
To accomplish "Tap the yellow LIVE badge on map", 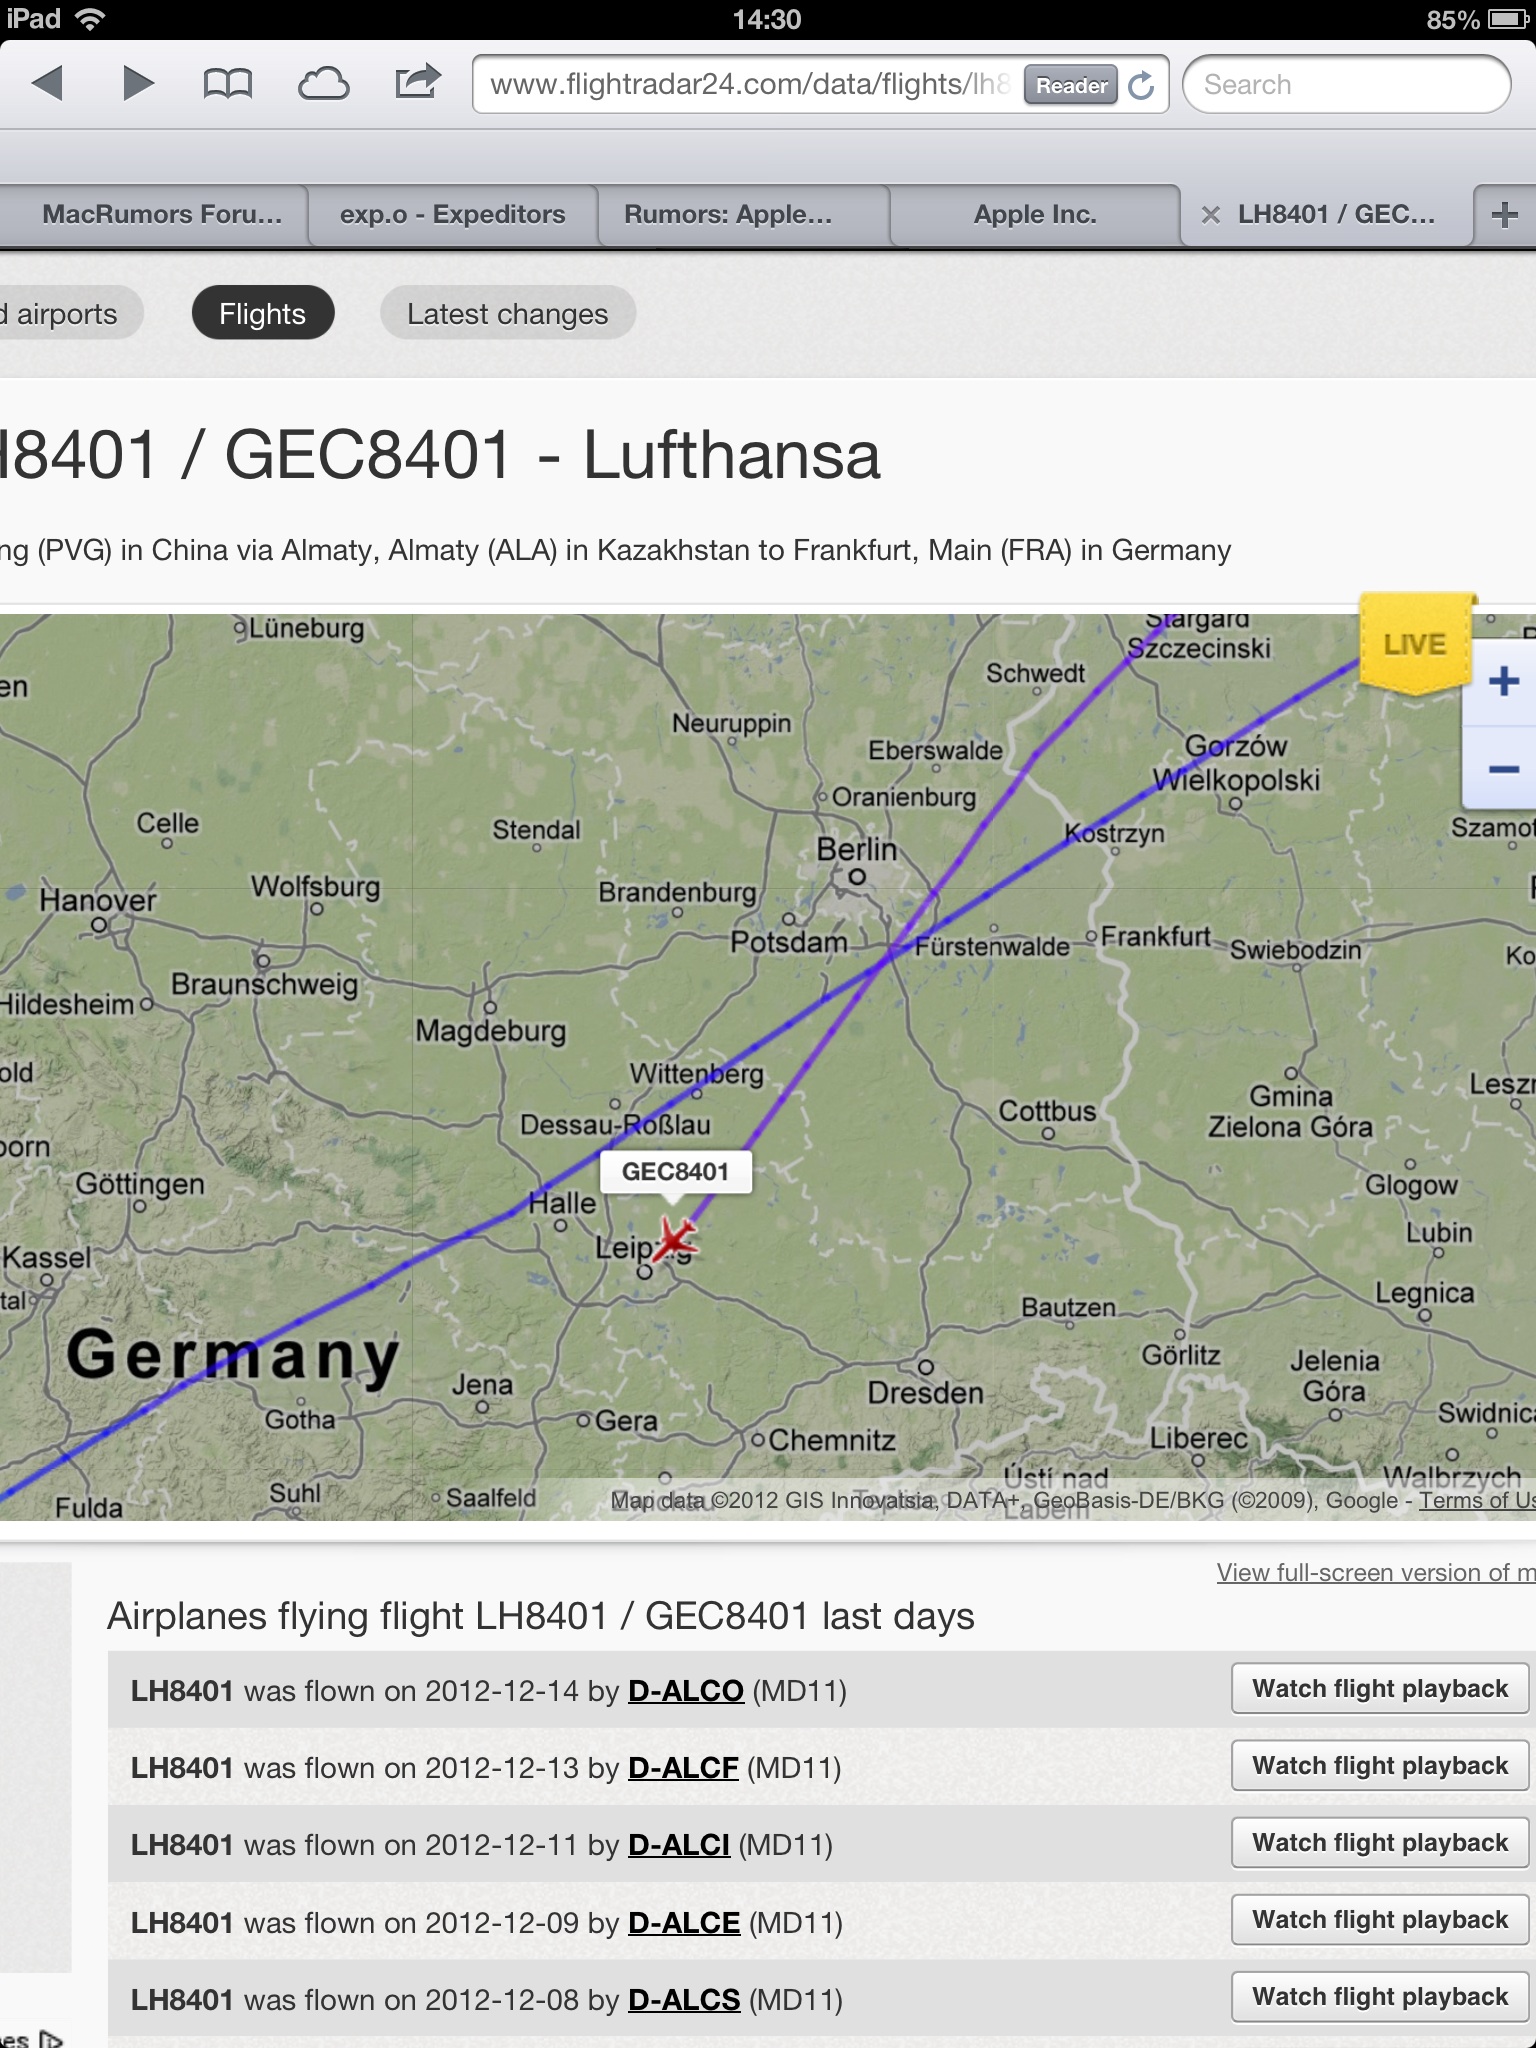I will (1416, 644).
